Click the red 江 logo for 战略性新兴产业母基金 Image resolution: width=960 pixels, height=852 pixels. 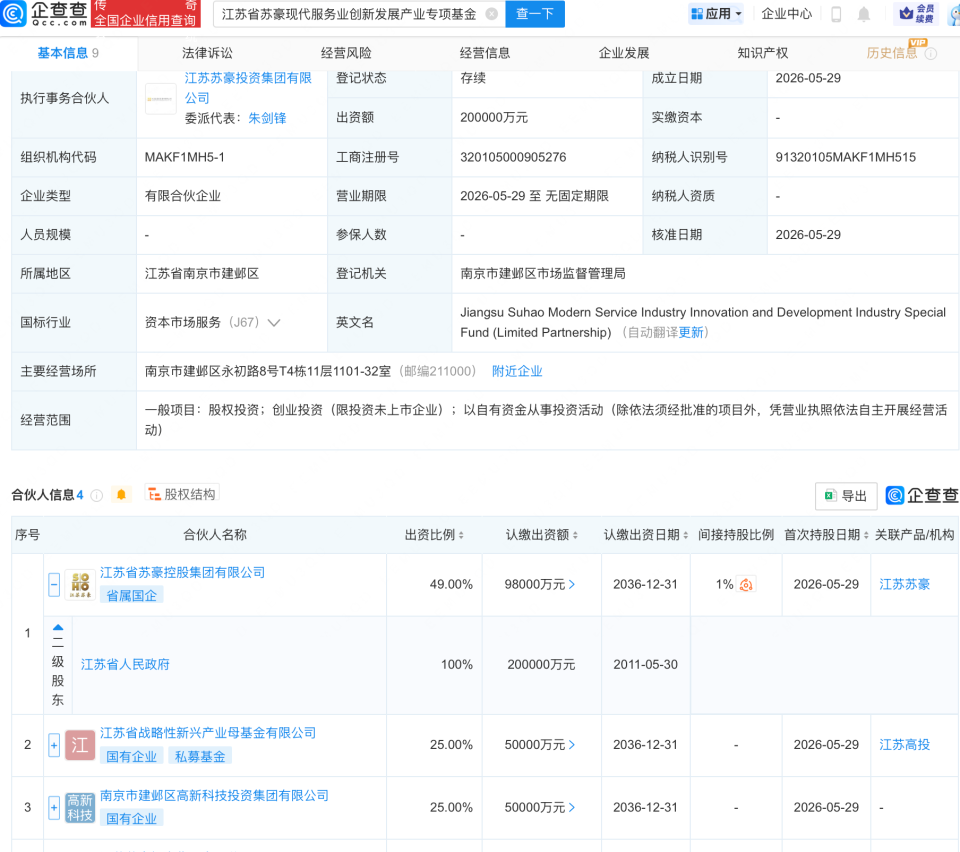click(x=80, y=746)
